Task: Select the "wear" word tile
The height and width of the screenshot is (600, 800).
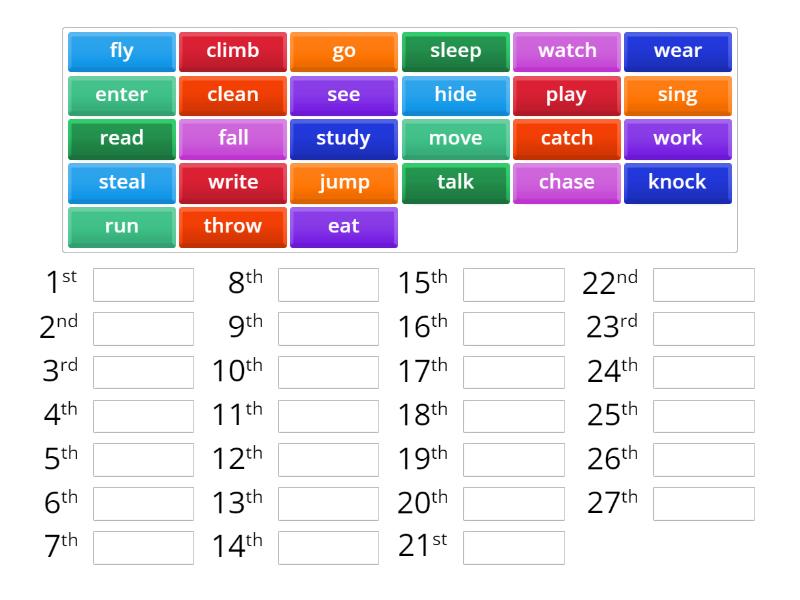Action: tap(678, 50)
